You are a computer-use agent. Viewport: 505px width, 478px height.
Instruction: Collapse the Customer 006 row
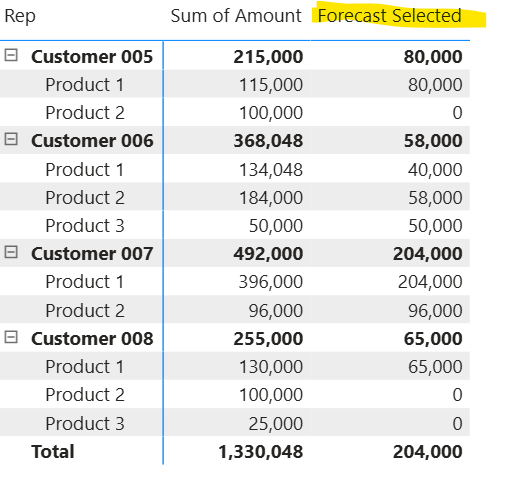pos(11,139)
